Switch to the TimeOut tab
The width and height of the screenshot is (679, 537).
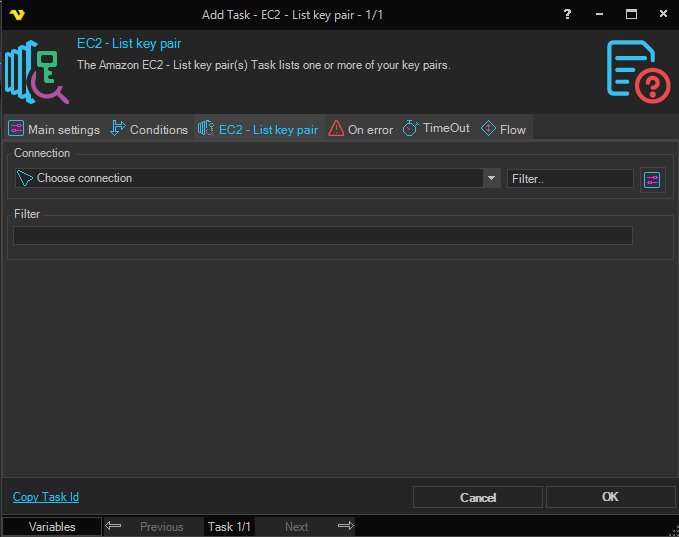(x=436, y=129)
